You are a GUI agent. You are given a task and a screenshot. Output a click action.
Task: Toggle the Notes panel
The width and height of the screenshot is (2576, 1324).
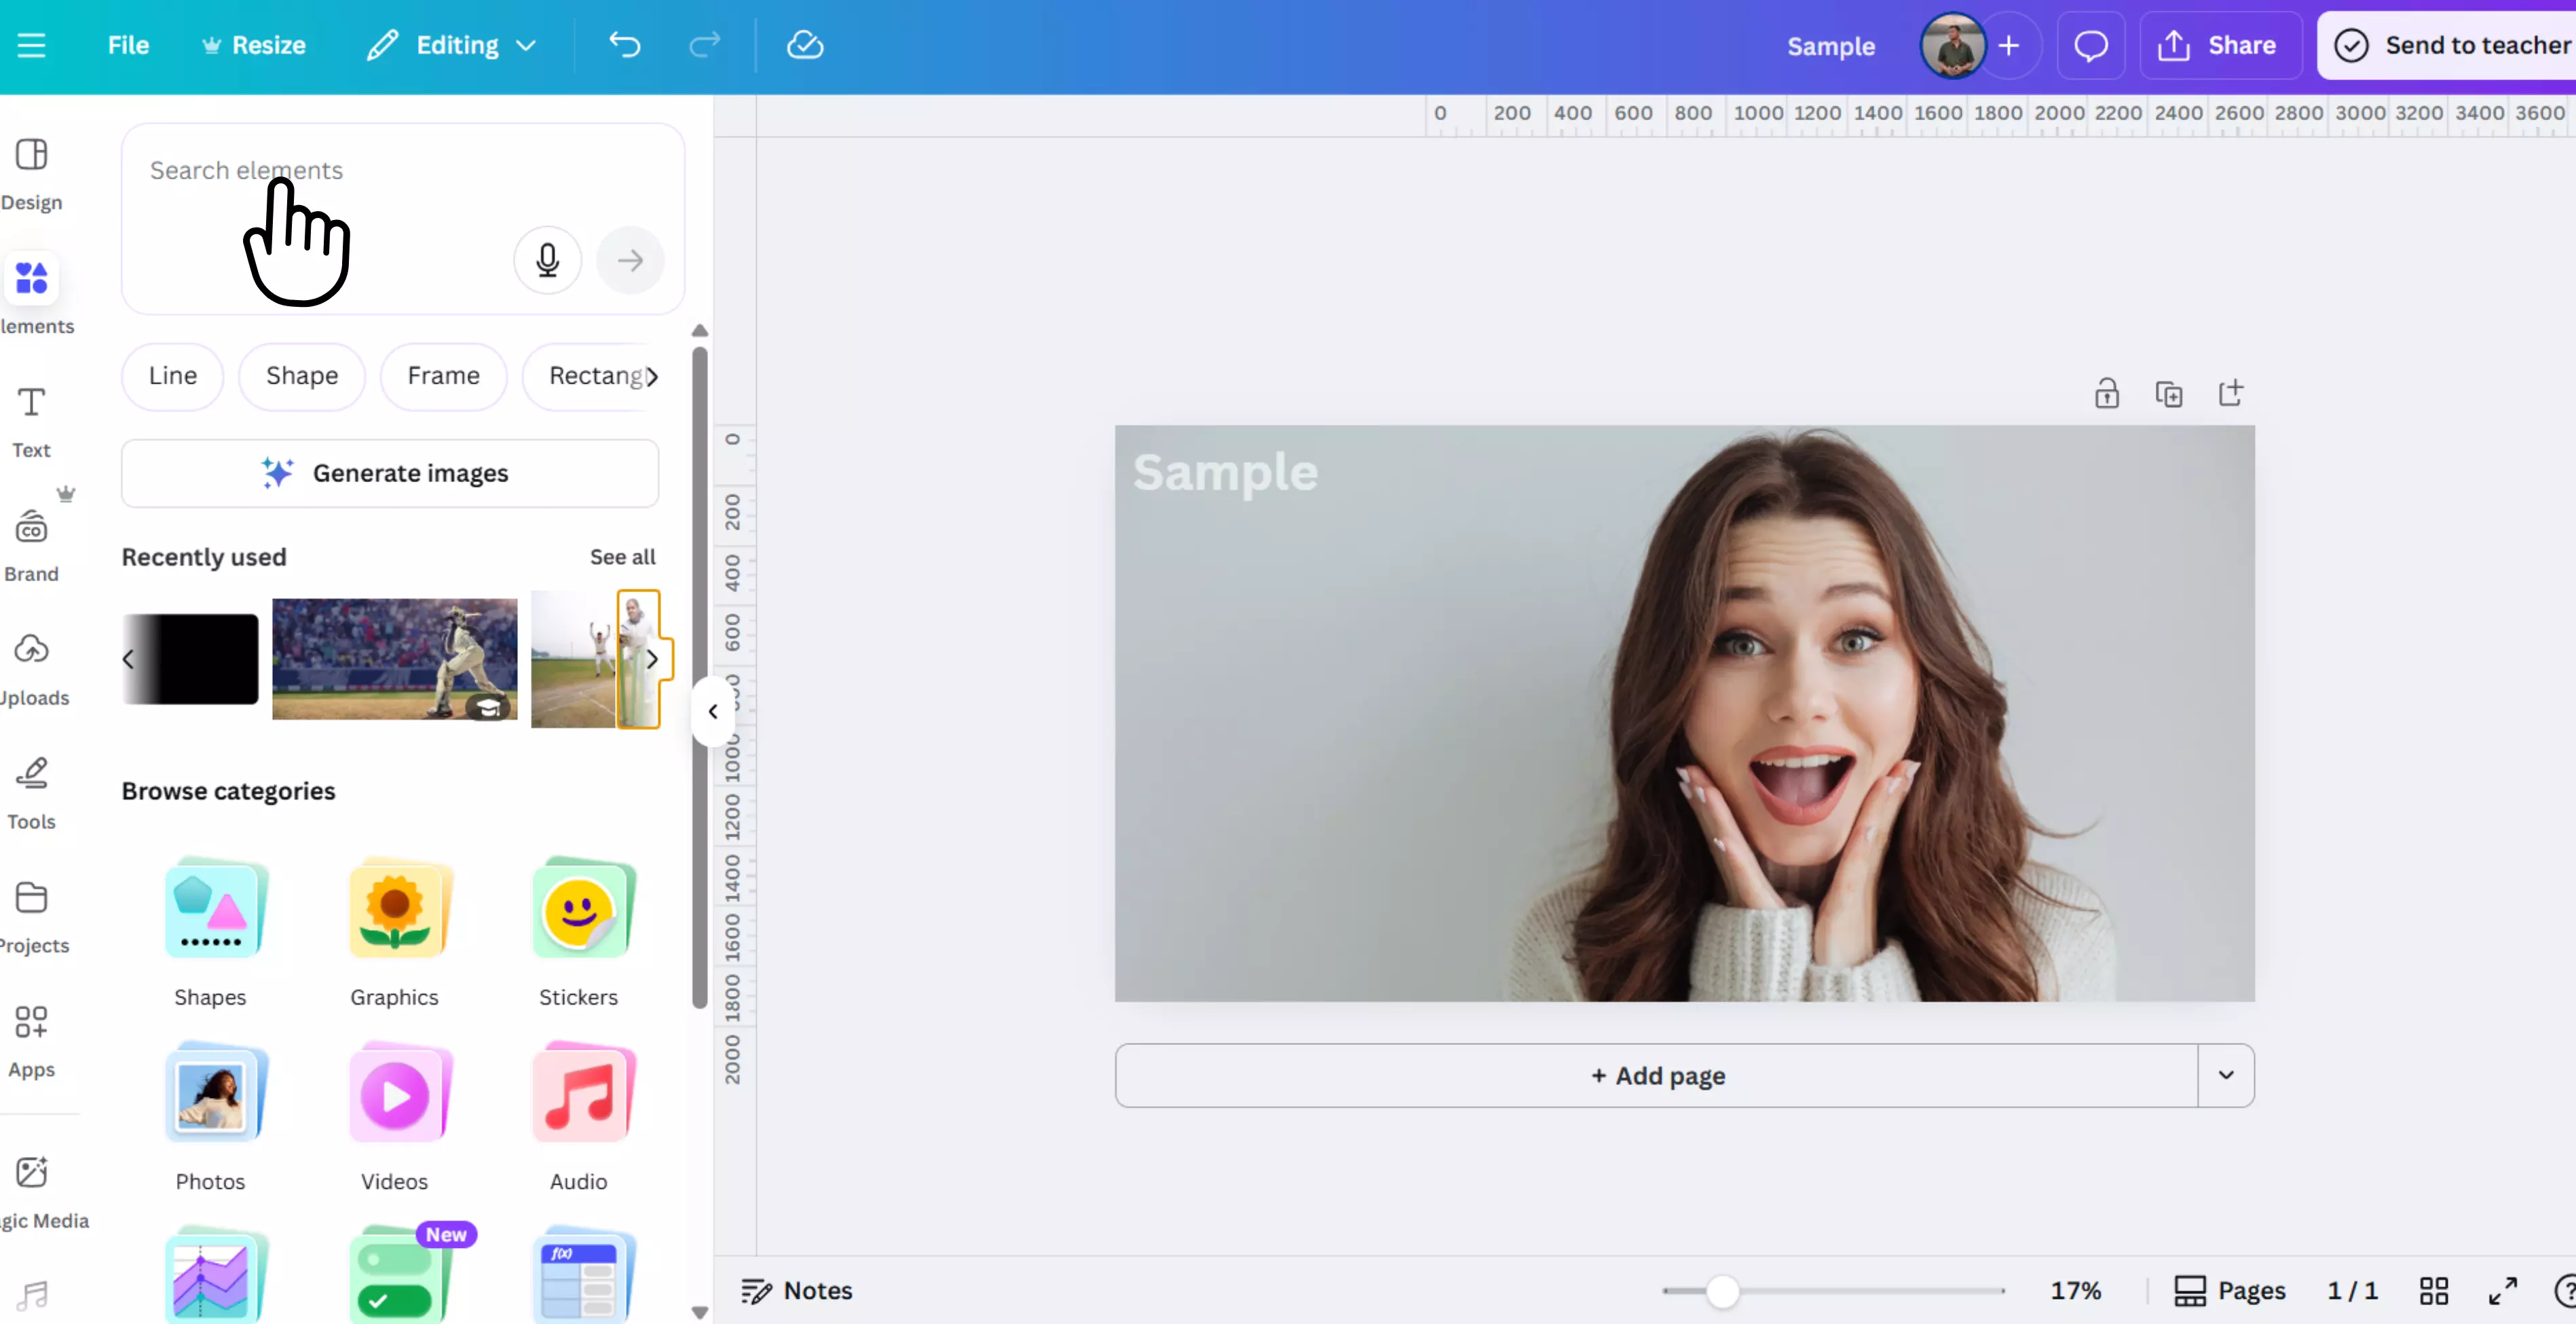coord(796,1290)
